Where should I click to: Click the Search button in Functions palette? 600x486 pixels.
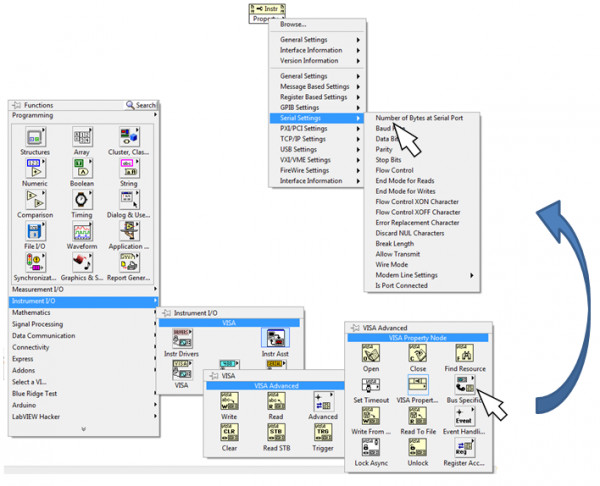point(141,105)
